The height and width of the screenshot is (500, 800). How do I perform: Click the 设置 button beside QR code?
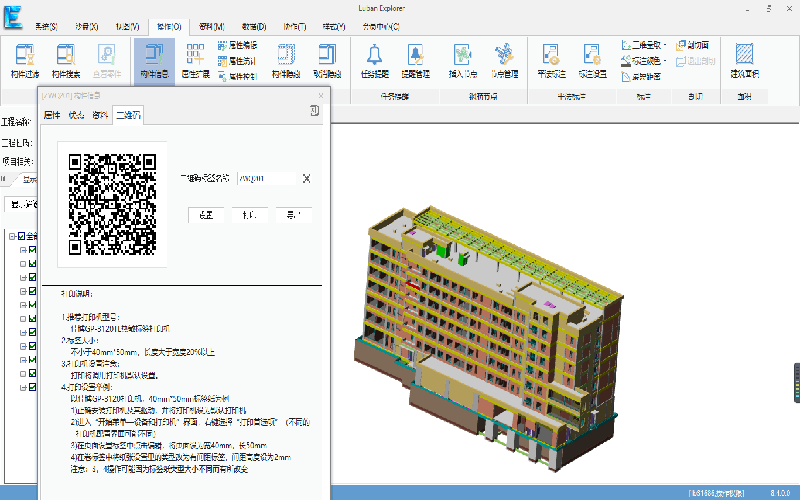click(206, 215)
